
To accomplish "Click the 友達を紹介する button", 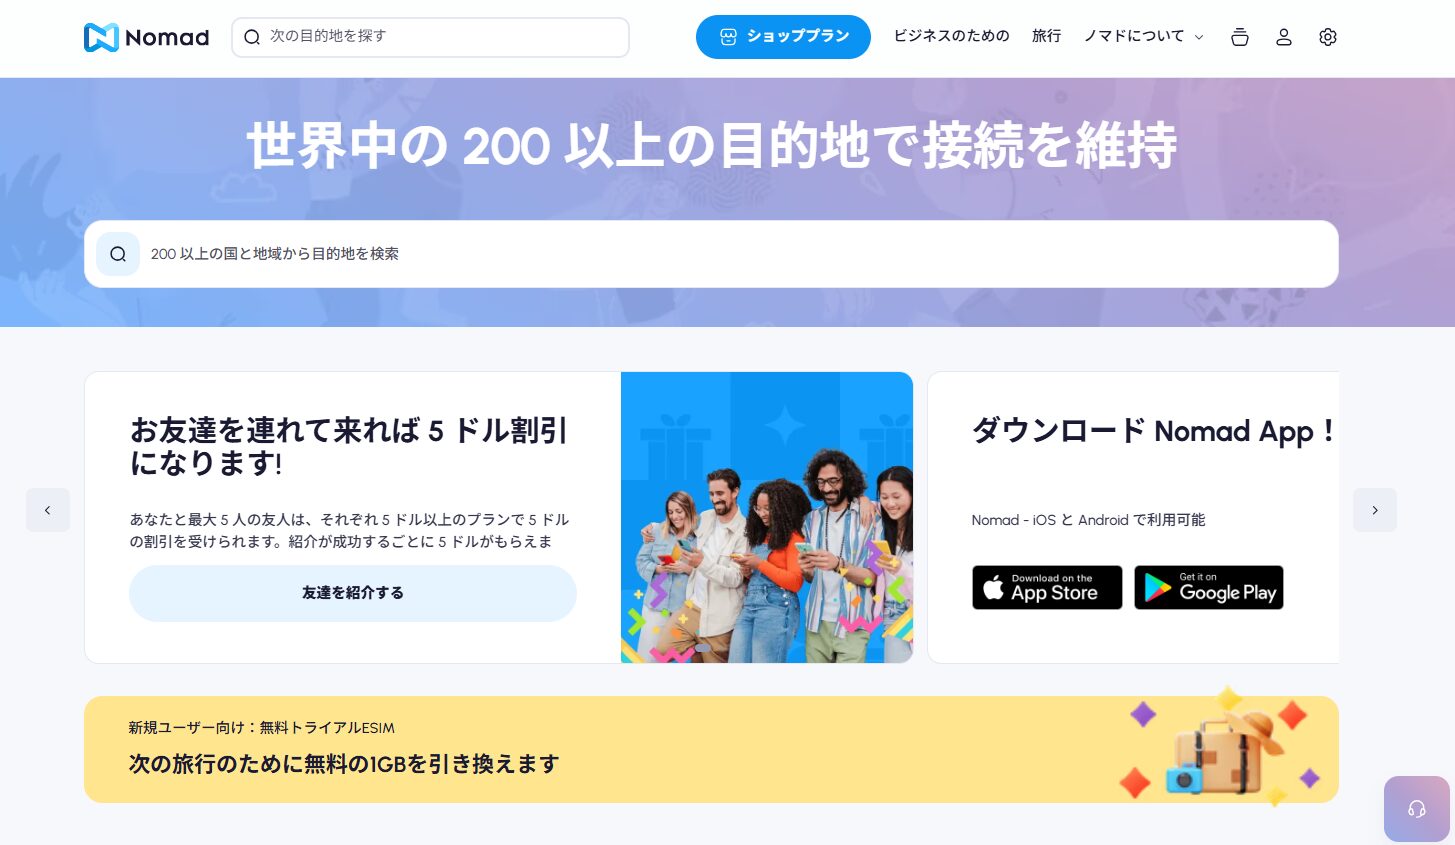I will point(353,593).
